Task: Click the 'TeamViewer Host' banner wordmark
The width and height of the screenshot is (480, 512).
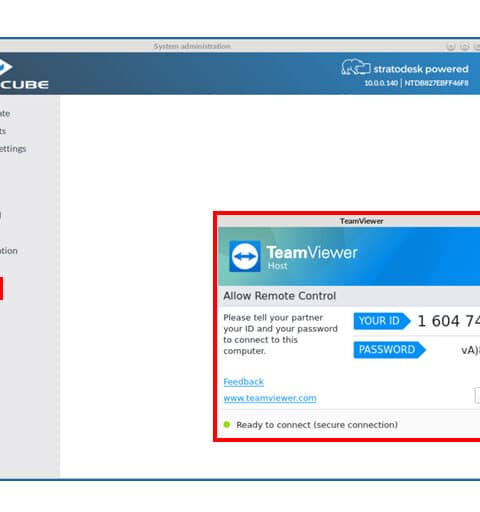Action: [x=312, y=257]
